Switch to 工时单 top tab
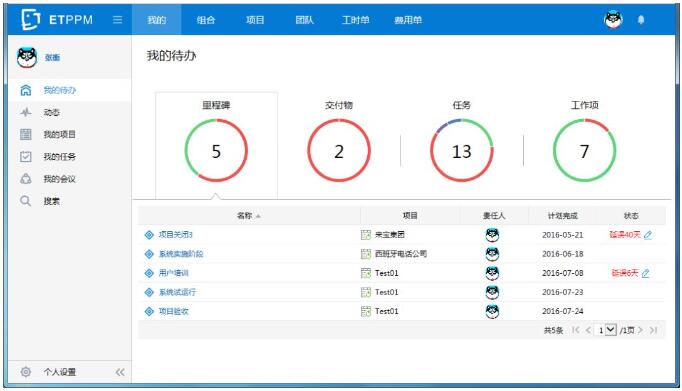 tap(356, 20)
